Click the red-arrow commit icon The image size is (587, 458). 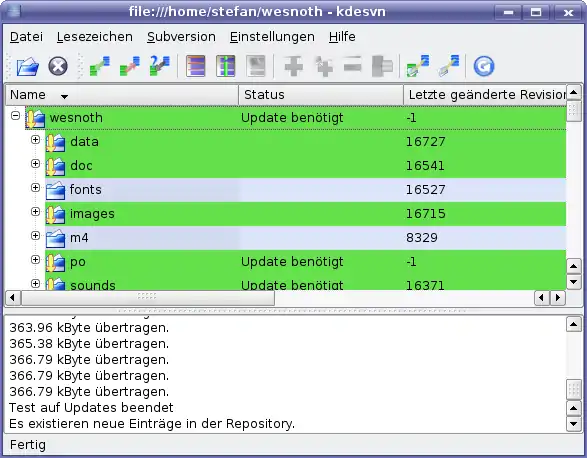(x=130, y=66)
